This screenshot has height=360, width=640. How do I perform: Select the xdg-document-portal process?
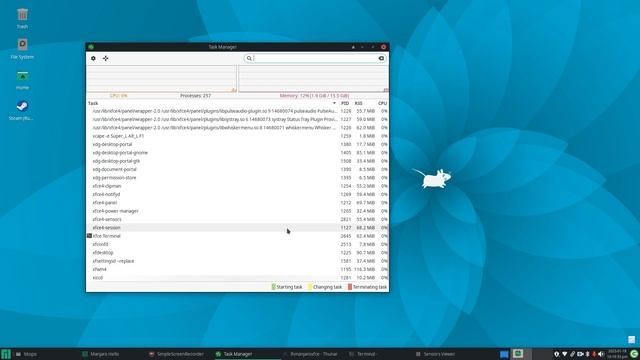tap(238, 169)
